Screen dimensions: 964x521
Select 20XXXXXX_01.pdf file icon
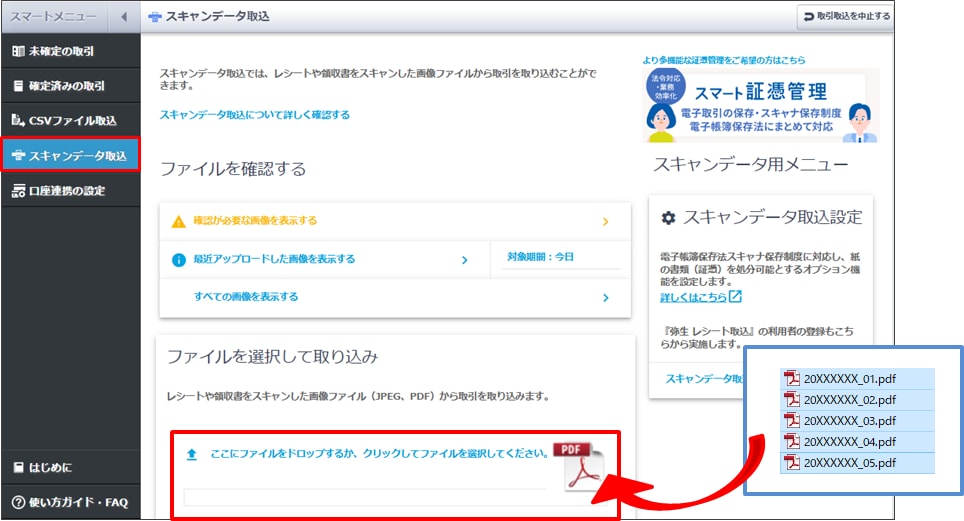[x=792, y=378]
